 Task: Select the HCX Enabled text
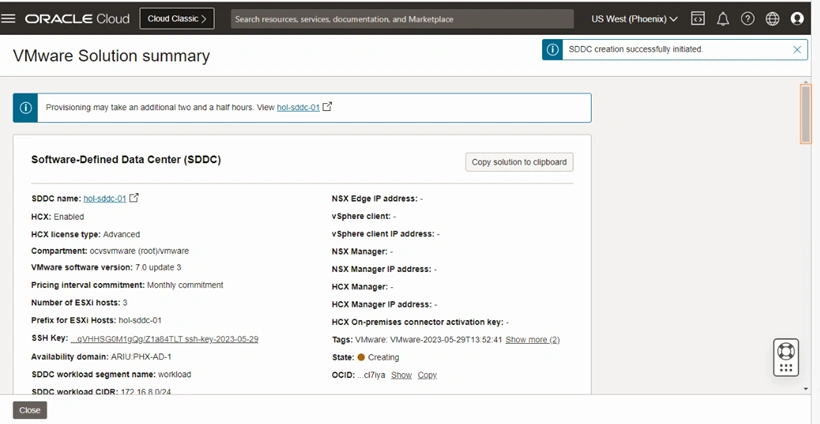(69, 216)
